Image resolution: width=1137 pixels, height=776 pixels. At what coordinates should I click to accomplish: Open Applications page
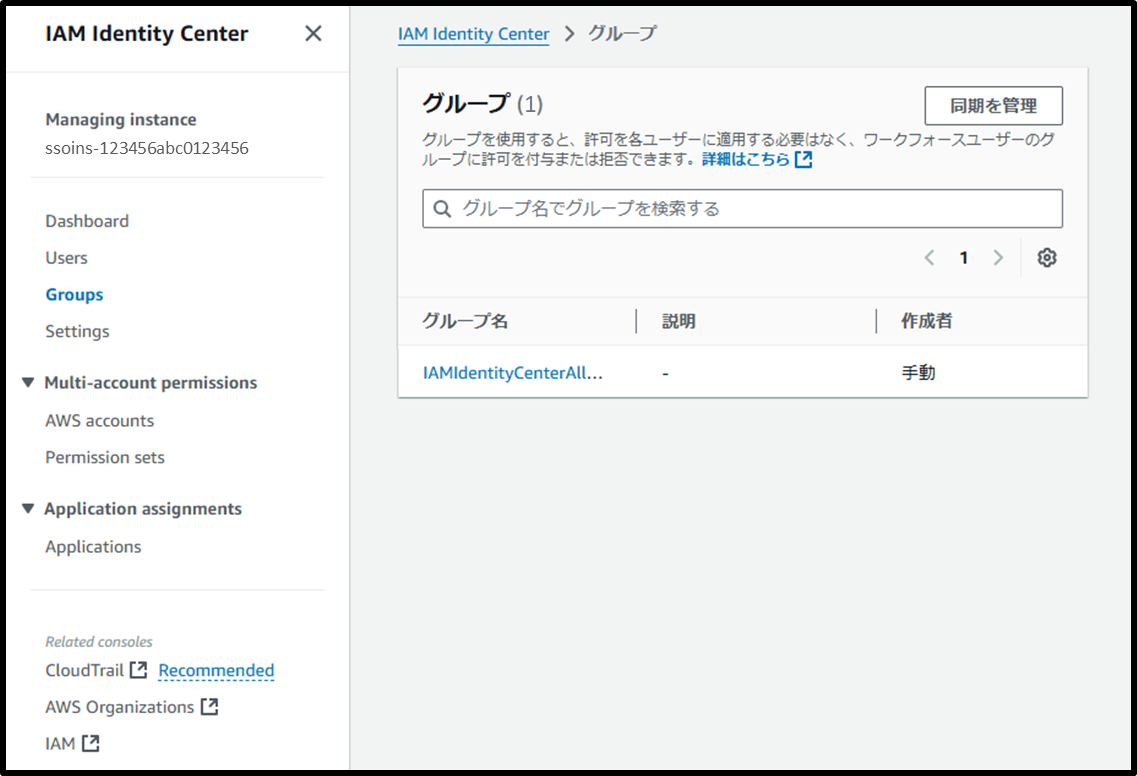(x=93, y=547)
